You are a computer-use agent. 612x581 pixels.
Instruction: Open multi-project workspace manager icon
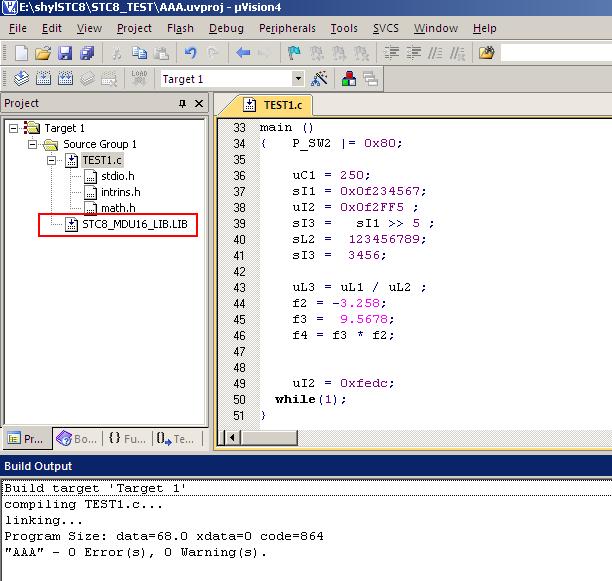click(x=370, y=79)
